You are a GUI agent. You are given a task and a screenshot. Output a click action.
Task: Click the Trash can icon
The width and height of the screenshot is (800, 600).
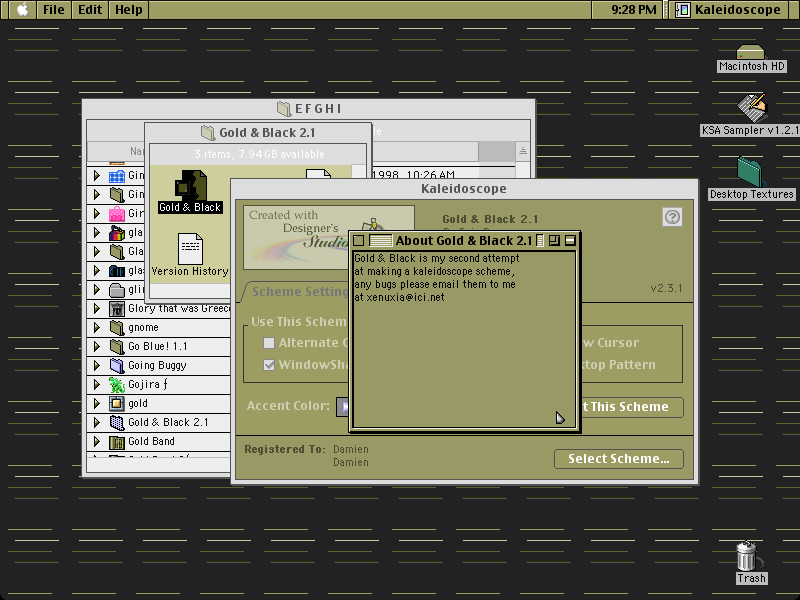(x=747, y=557)
